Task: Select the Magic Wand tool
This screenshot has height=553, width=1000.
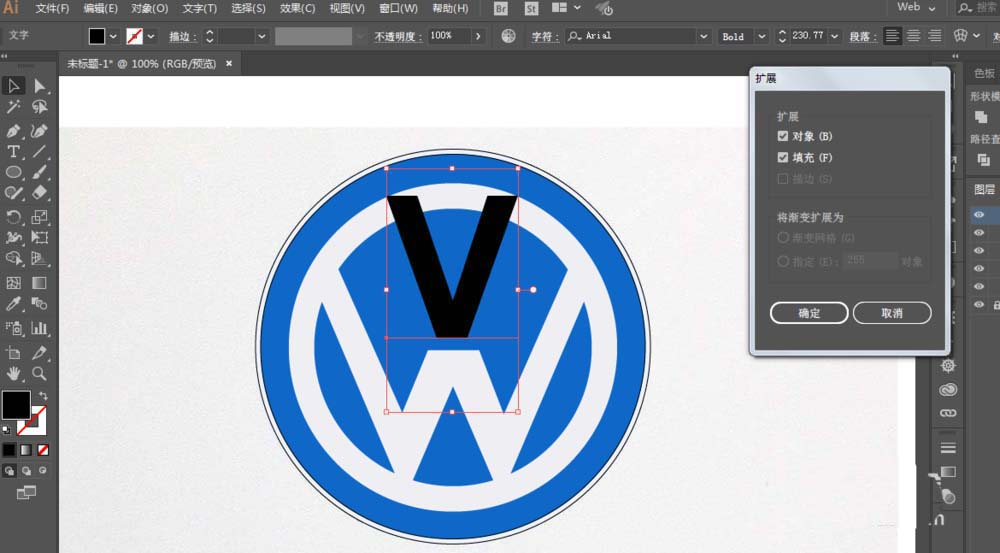Action: tap(14, 107)
